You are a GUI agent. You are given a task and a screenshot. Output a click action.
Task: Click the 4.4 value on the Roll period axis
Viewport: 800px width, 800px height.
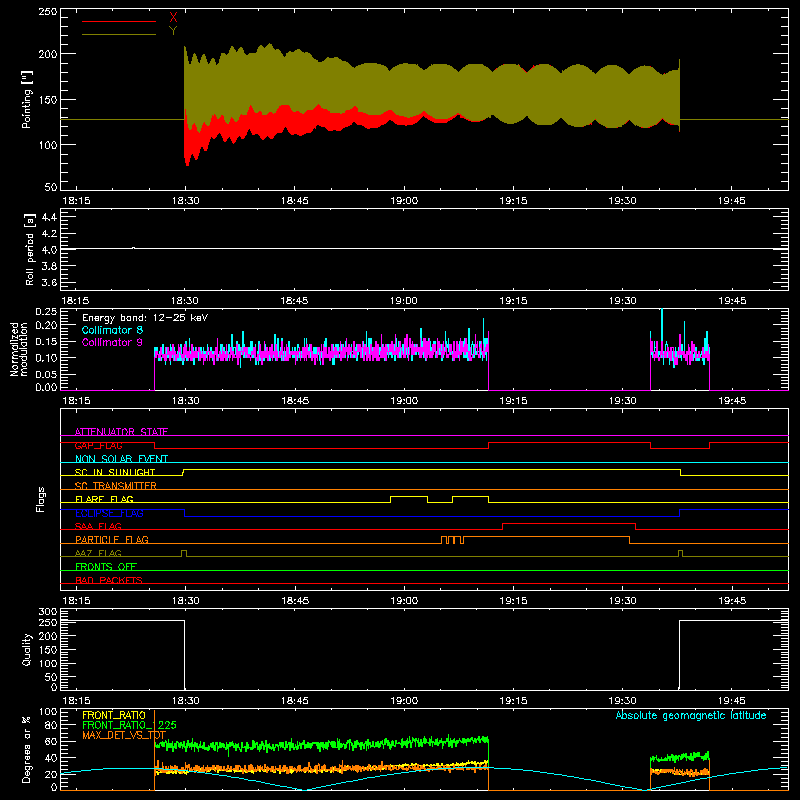coord(49,217)
